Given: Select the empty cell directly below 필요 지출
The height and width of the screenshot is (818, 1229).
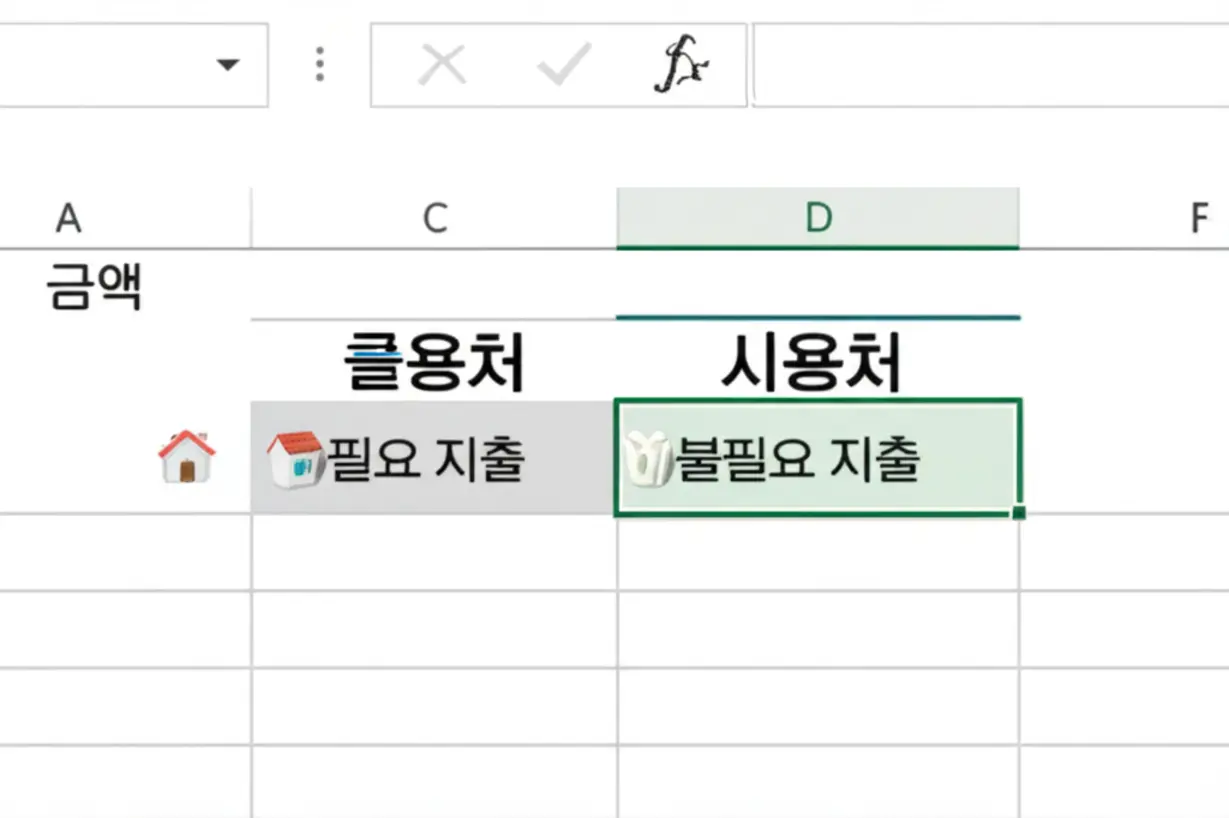Looking at the screenshot, I should point(434,553).
